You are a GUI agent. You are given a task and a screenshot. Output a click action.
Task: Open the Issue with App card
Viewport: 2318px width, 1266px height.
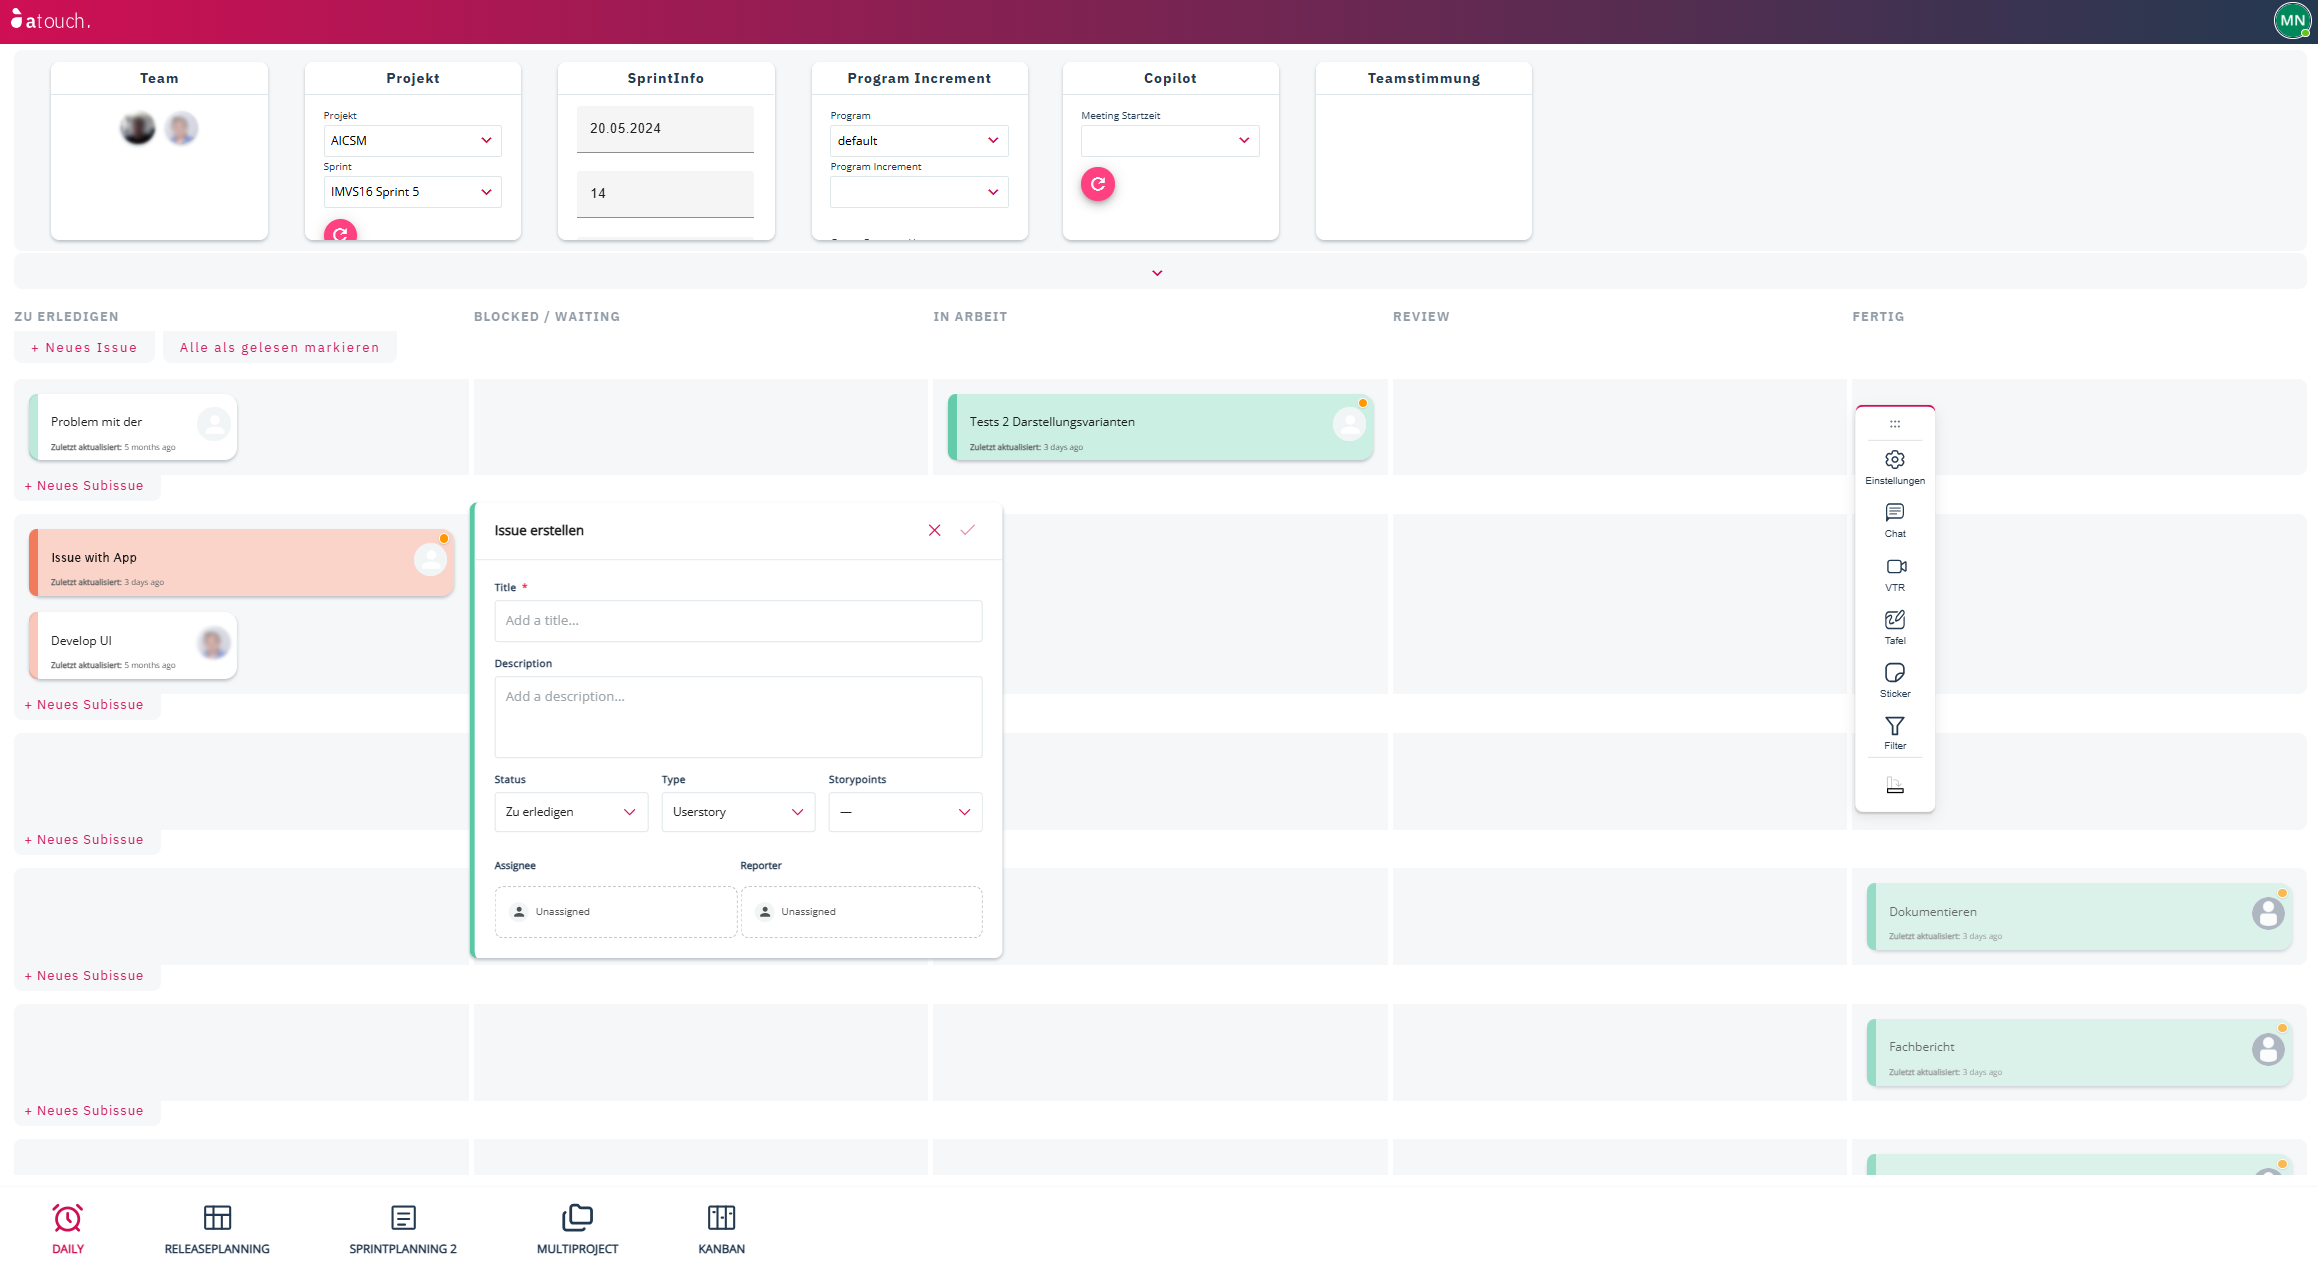click(241, 563)
